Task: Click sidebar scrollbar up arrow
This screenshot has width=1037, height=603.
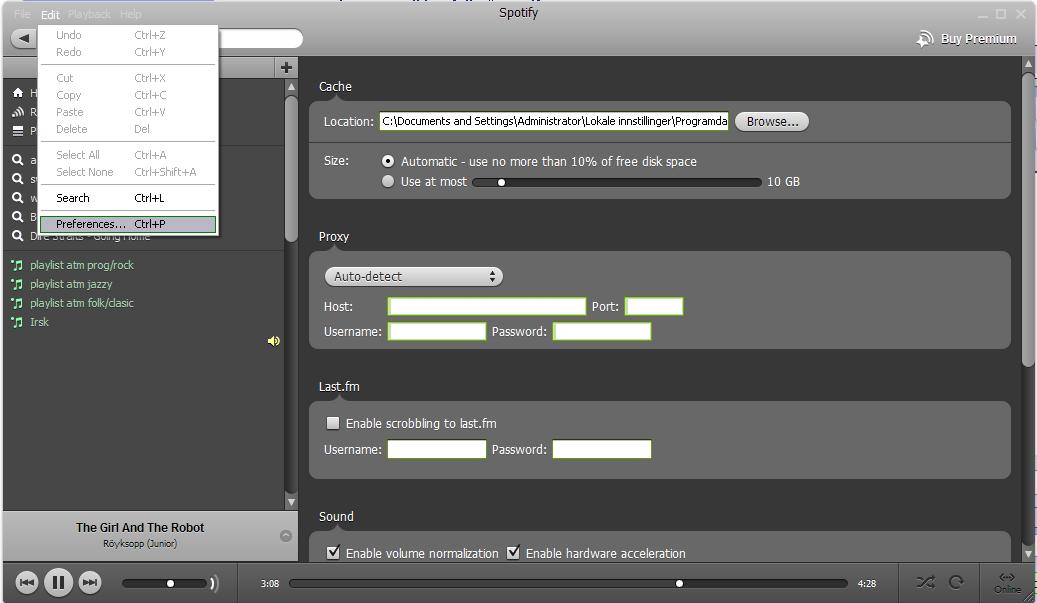Action: (291, 87)
